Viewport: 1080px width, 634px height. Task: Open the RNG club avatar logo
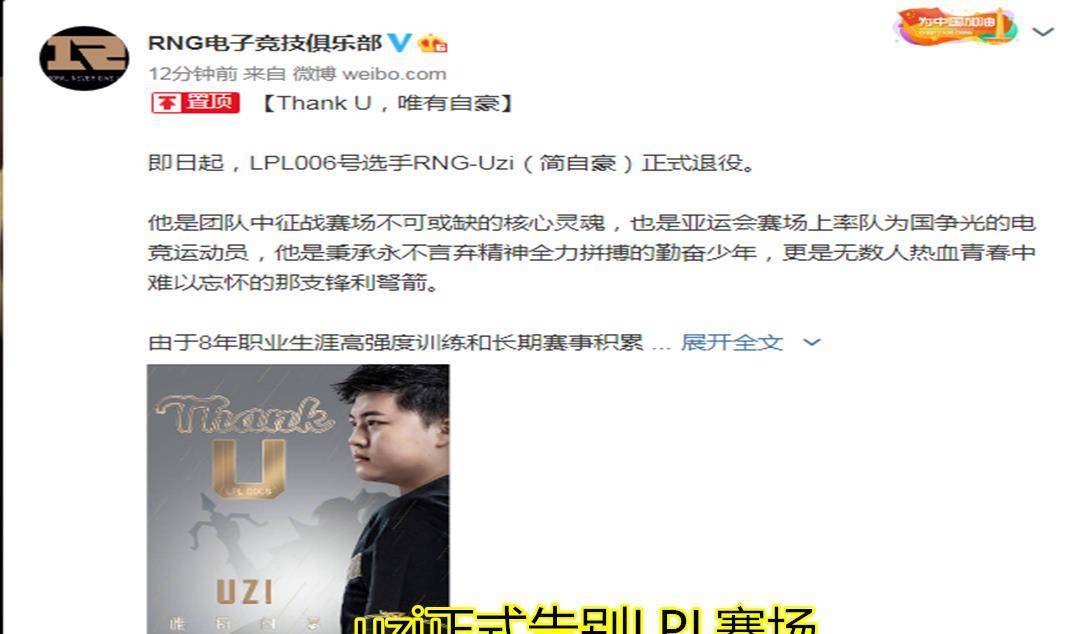coord(84,59)
